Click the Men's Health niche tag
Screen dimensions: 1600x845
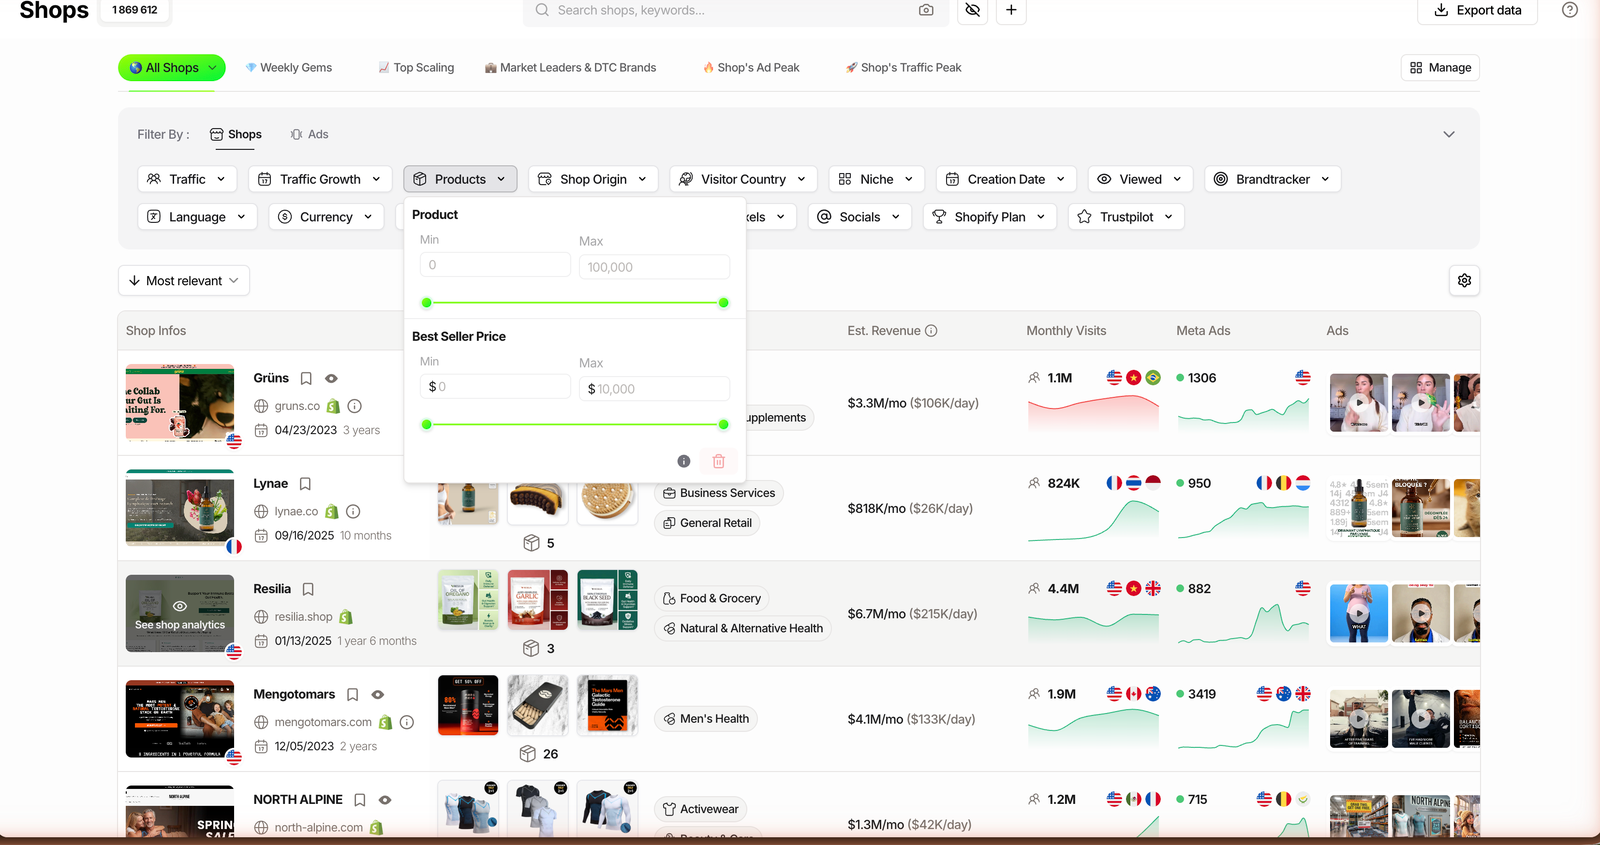pyautogui.click(x=706, y=719)
